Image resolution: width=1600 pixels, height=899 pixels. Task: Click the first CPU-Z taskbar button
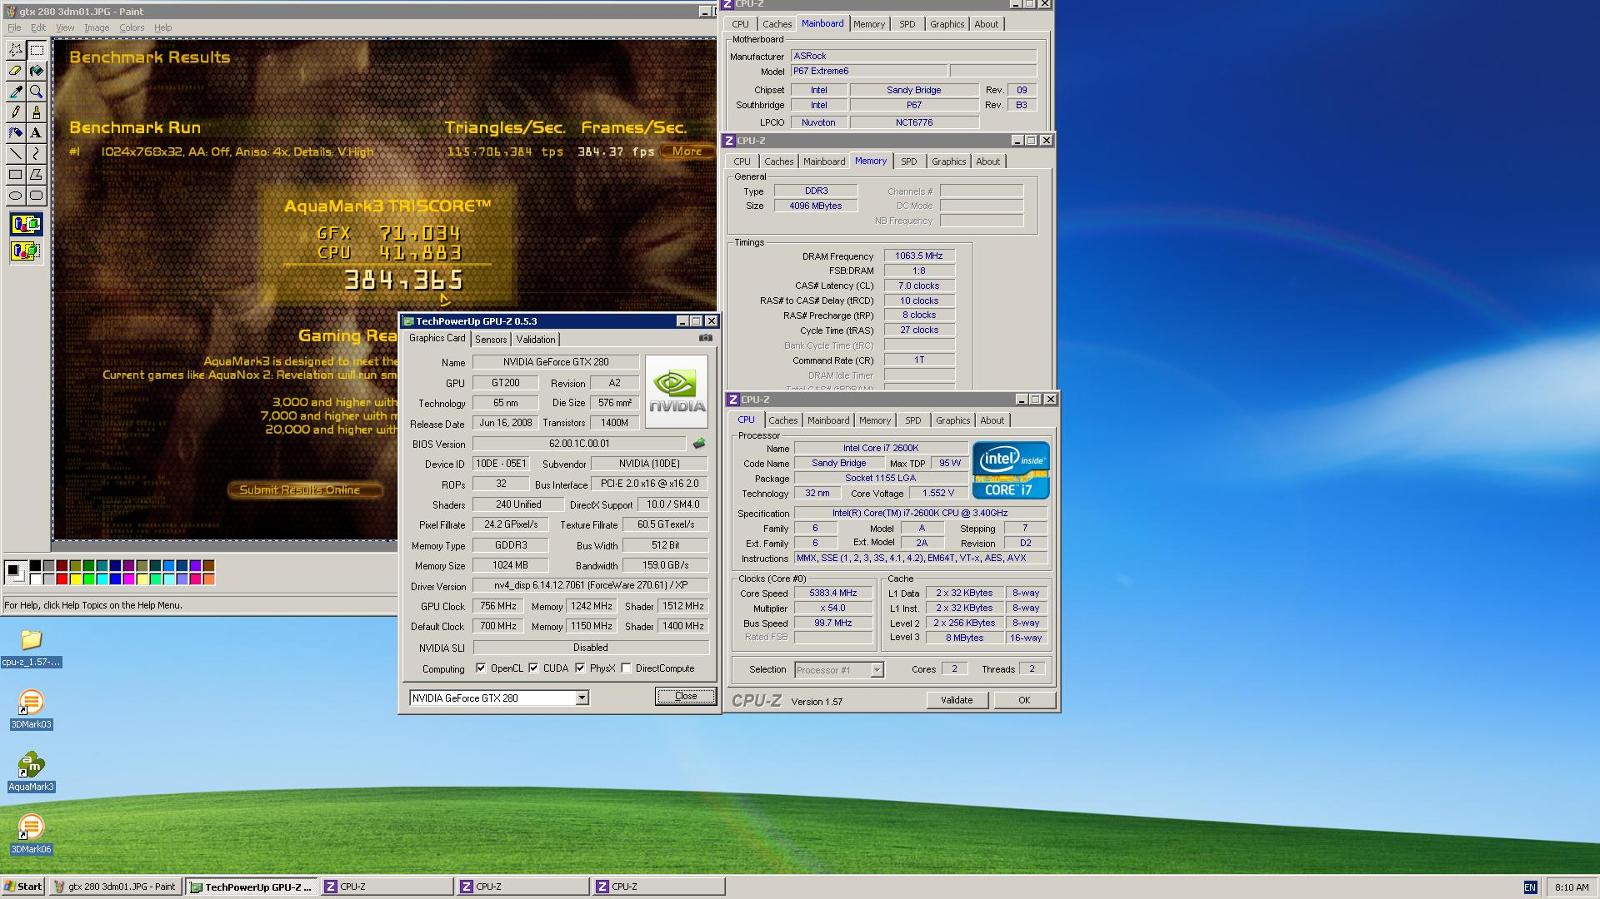tap(388, 887)
